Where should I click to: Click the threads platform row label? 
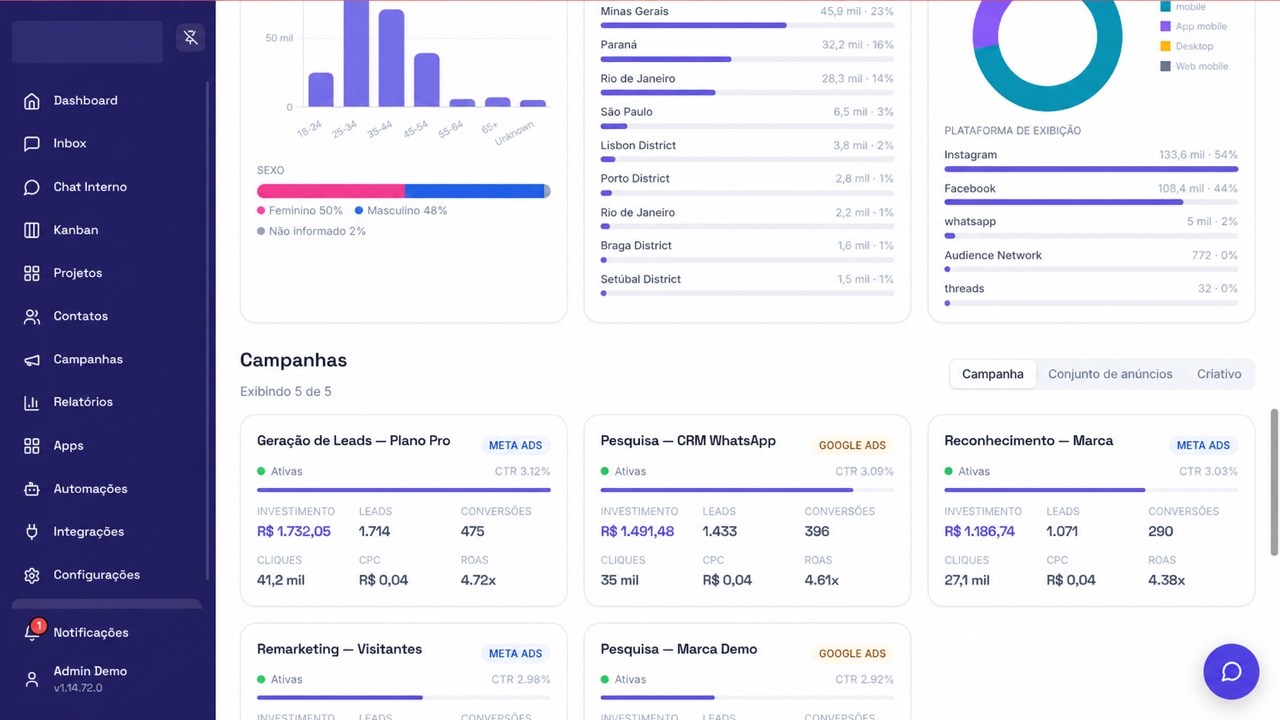pos(964,289)
